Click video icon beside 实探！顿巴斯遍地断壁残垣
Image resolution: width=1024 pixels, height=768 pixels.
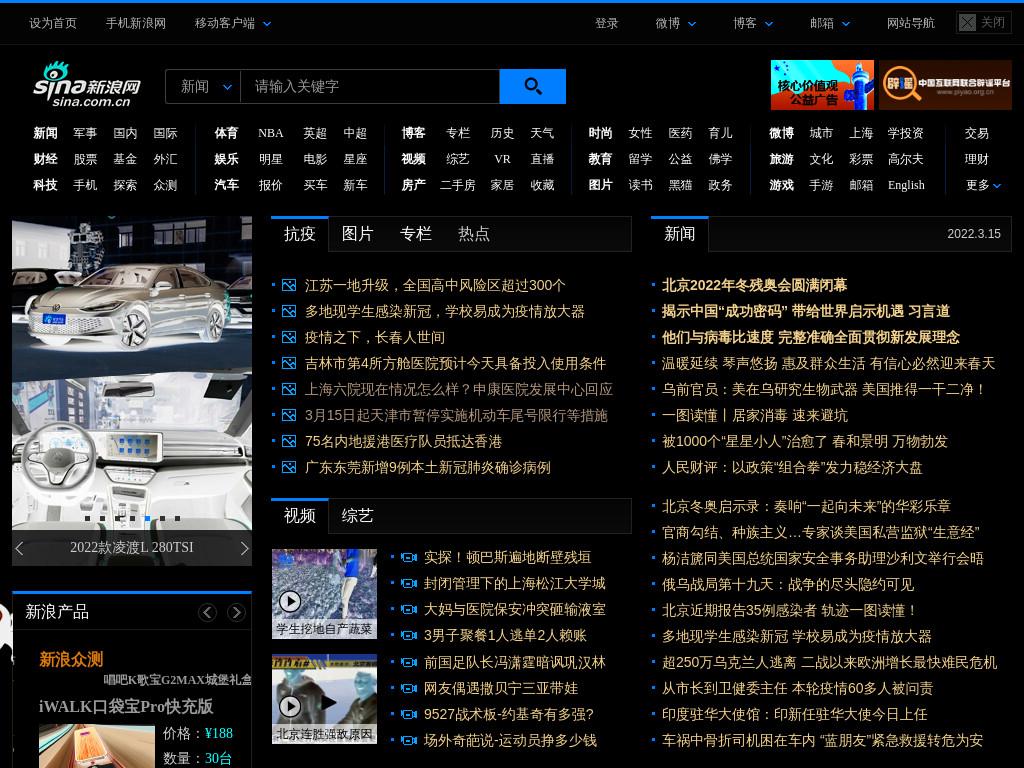click(x=409, y=558)
